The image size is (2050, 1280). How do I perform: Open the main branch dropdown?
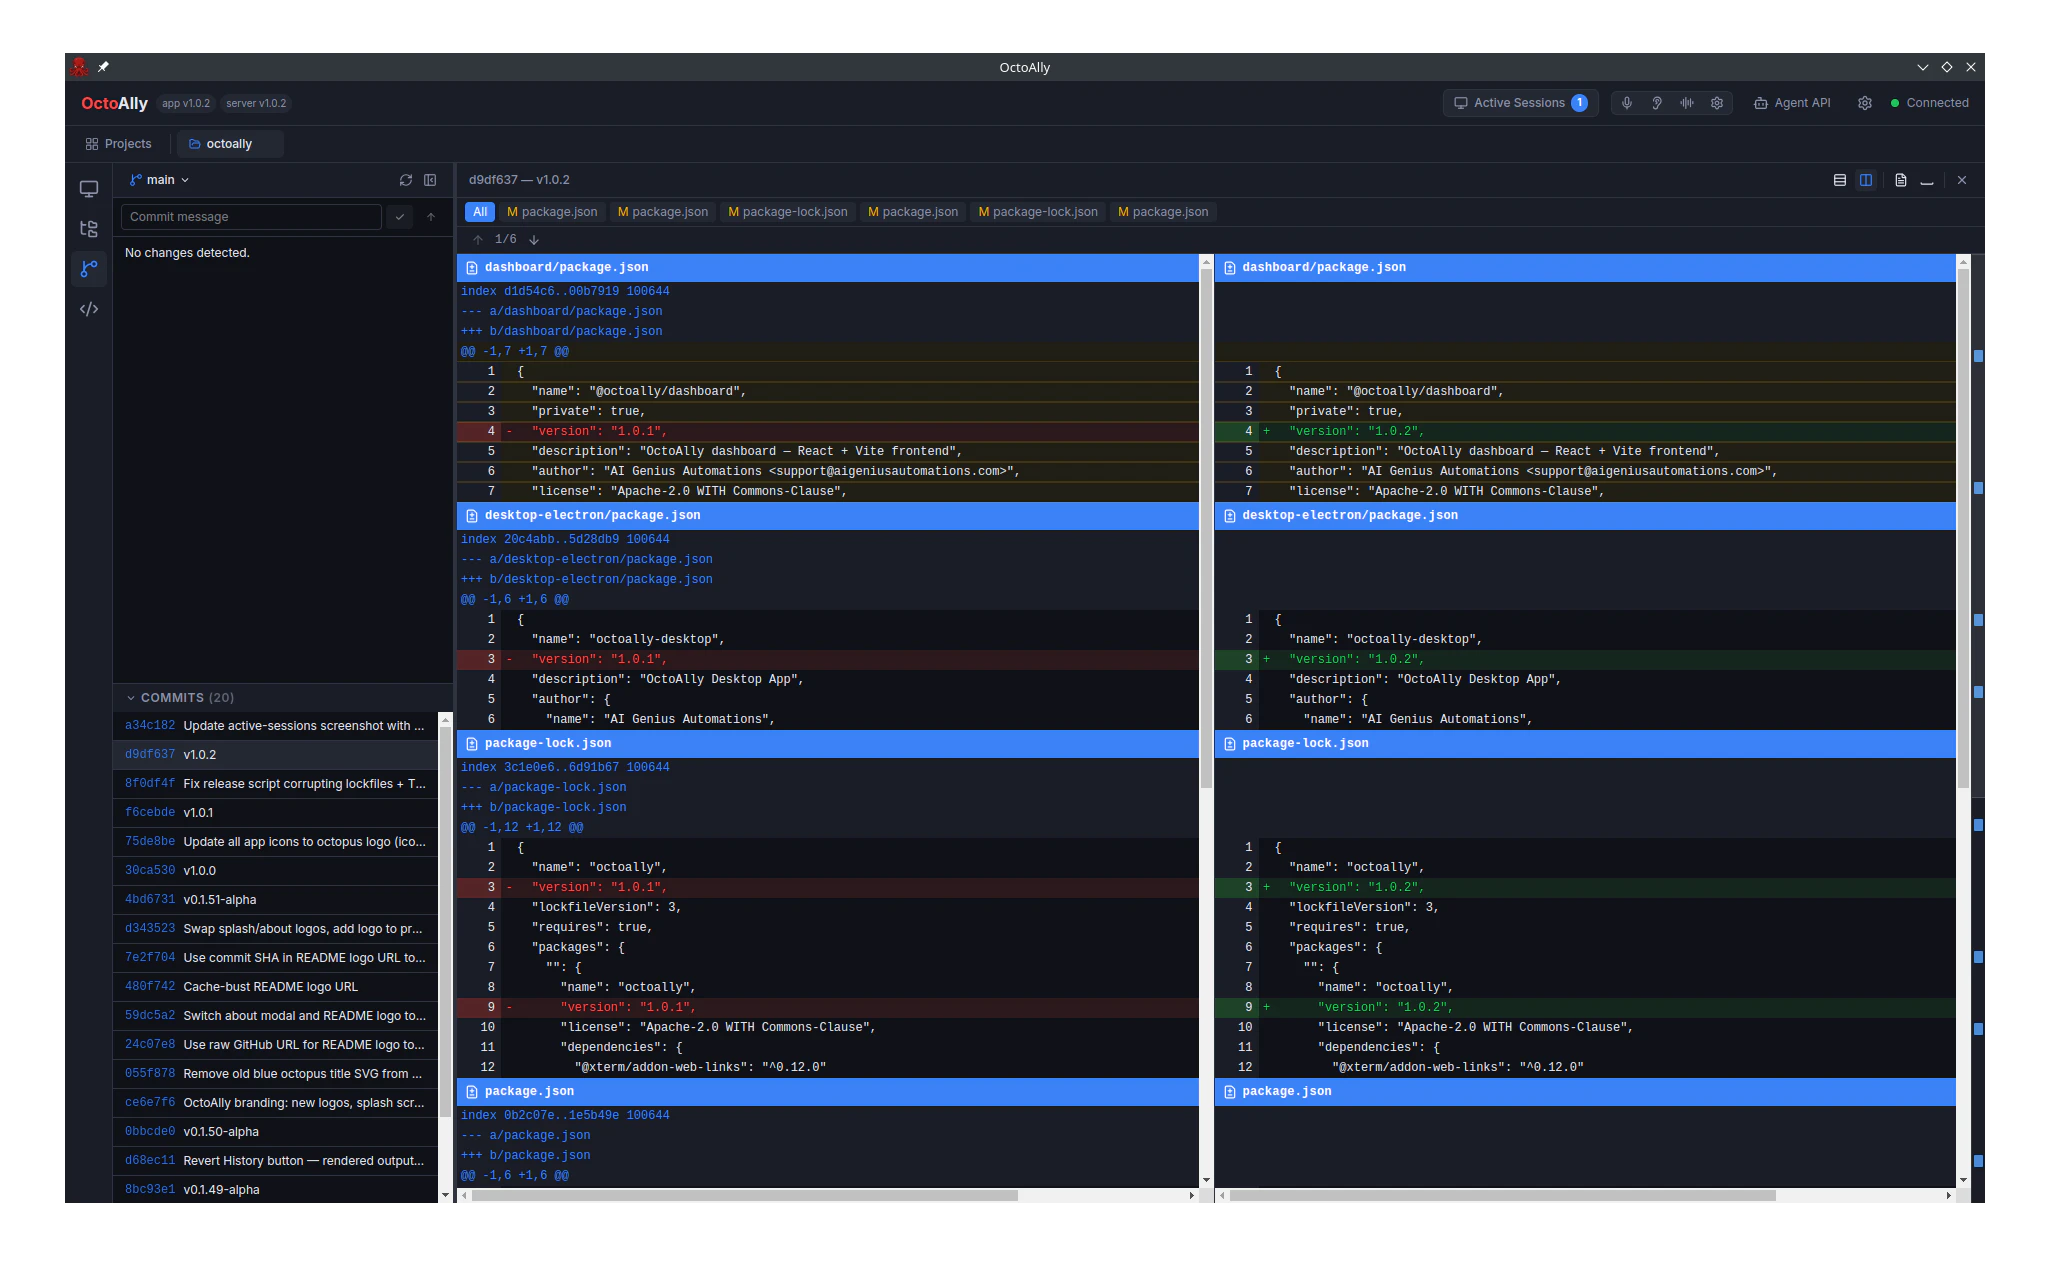[x=159, y=180]
